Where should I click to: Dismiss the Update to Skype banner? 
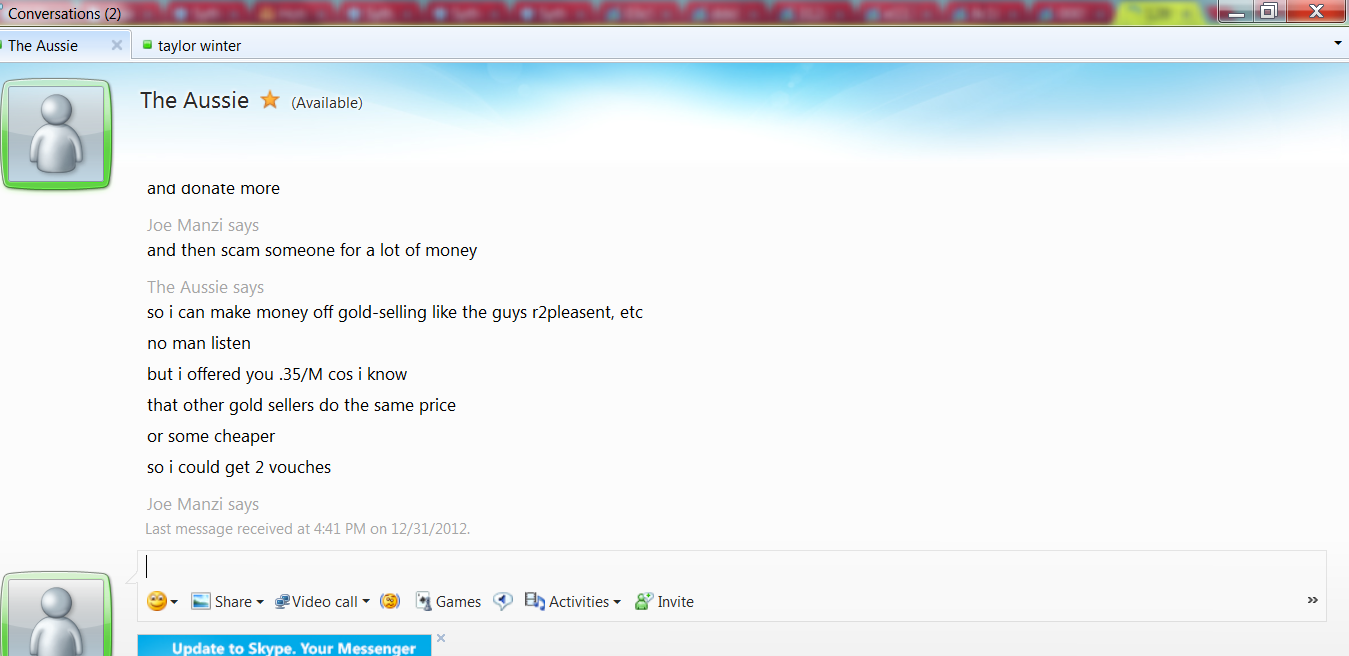(x=441, y=638)
